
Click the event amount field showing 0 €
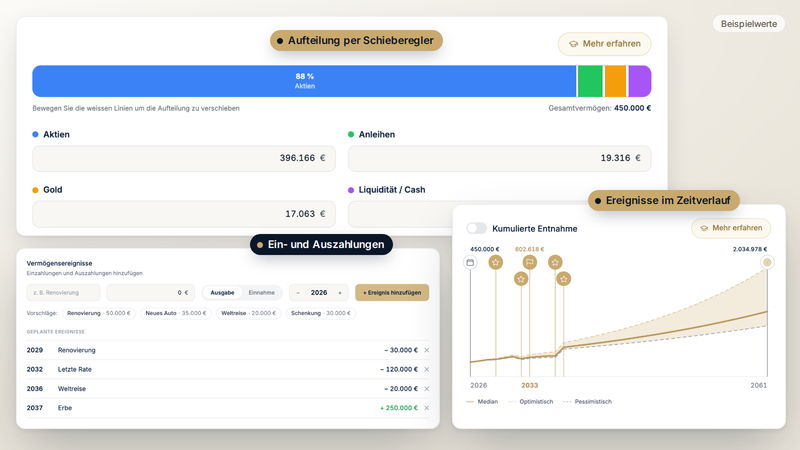[x=151, y=292]
